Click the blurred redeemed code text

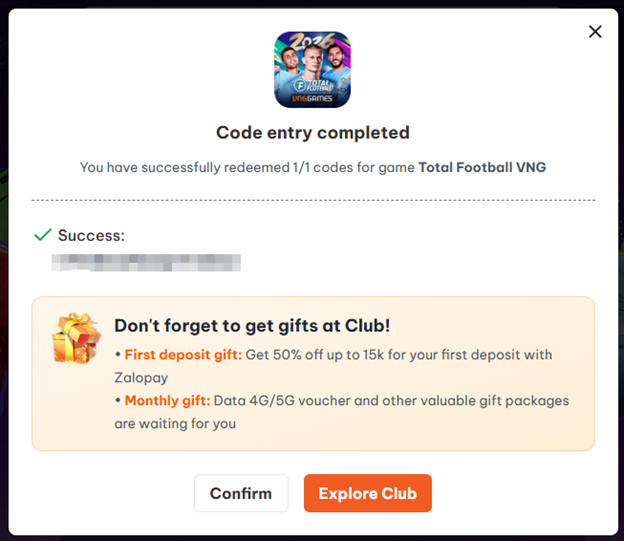[146, 263]
